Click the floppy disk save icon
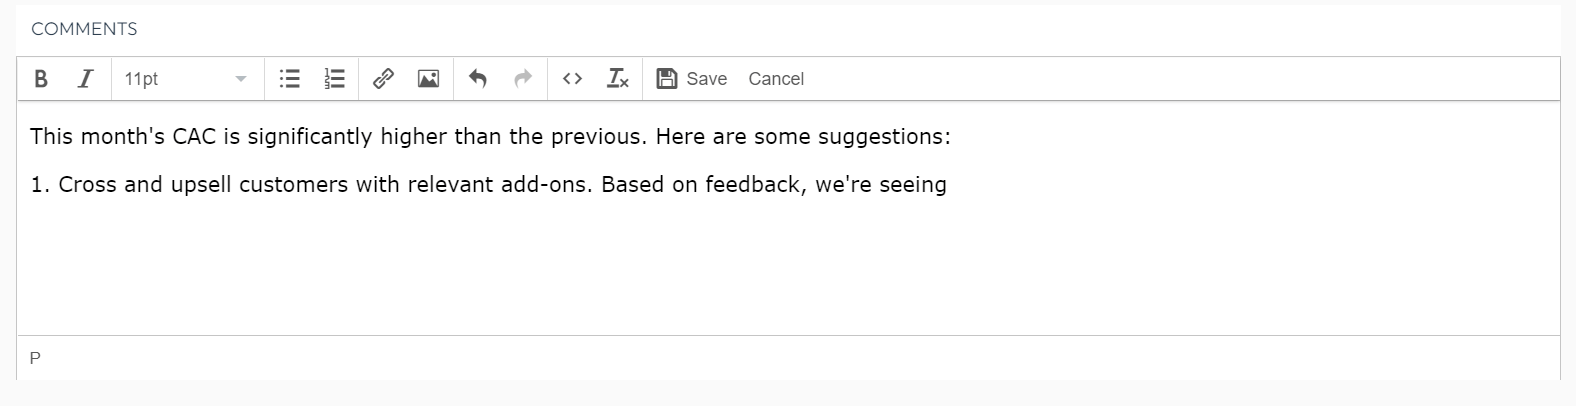The width and height of the screenshot is (1576, 406). tap(667, 79)
